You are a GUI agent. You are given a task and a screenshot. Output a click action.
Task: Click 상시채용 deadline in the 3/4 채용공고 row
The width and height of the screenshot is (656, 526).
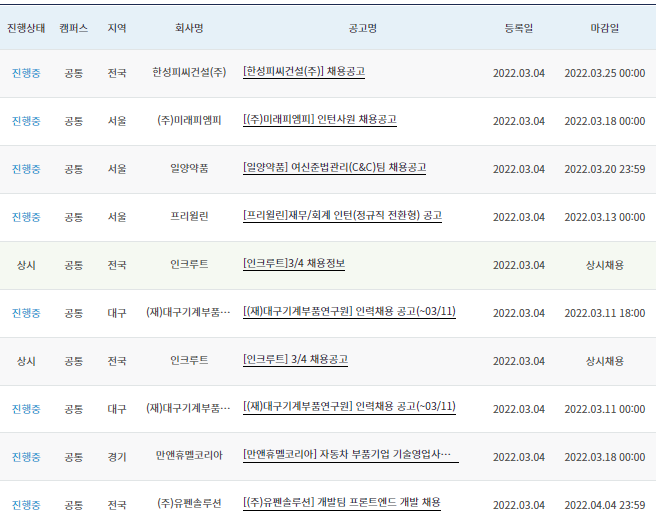point(605,361)
